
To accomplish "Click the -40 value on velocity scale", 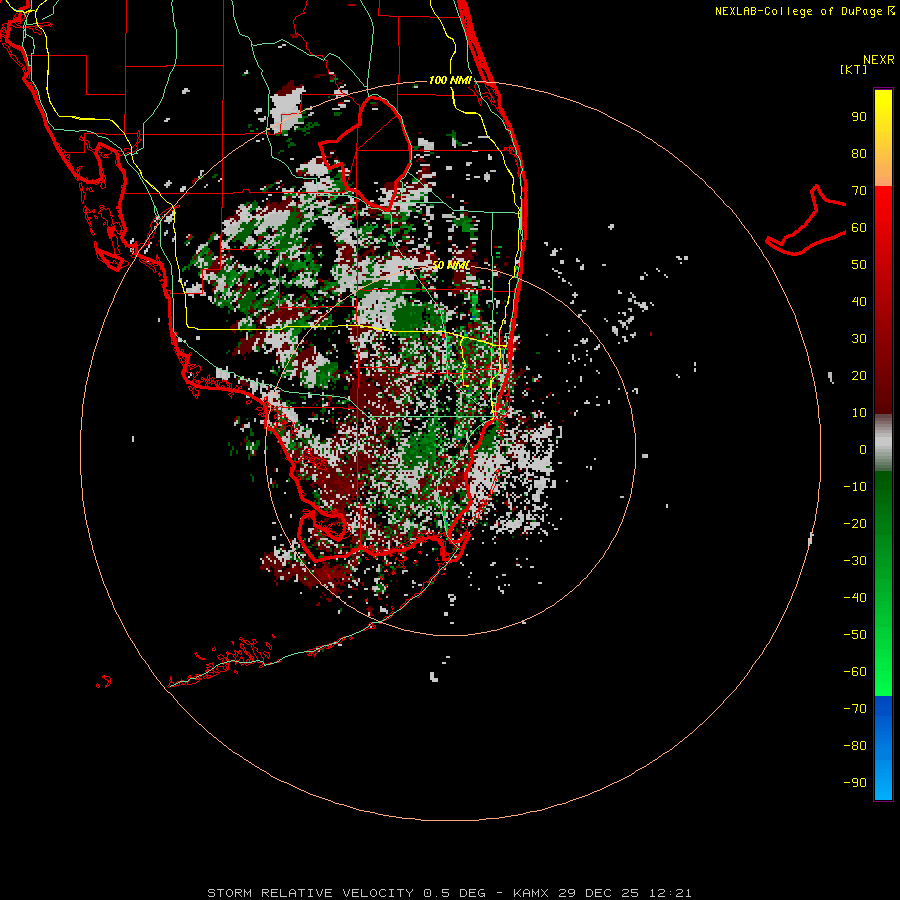I will tap(855, 598).
